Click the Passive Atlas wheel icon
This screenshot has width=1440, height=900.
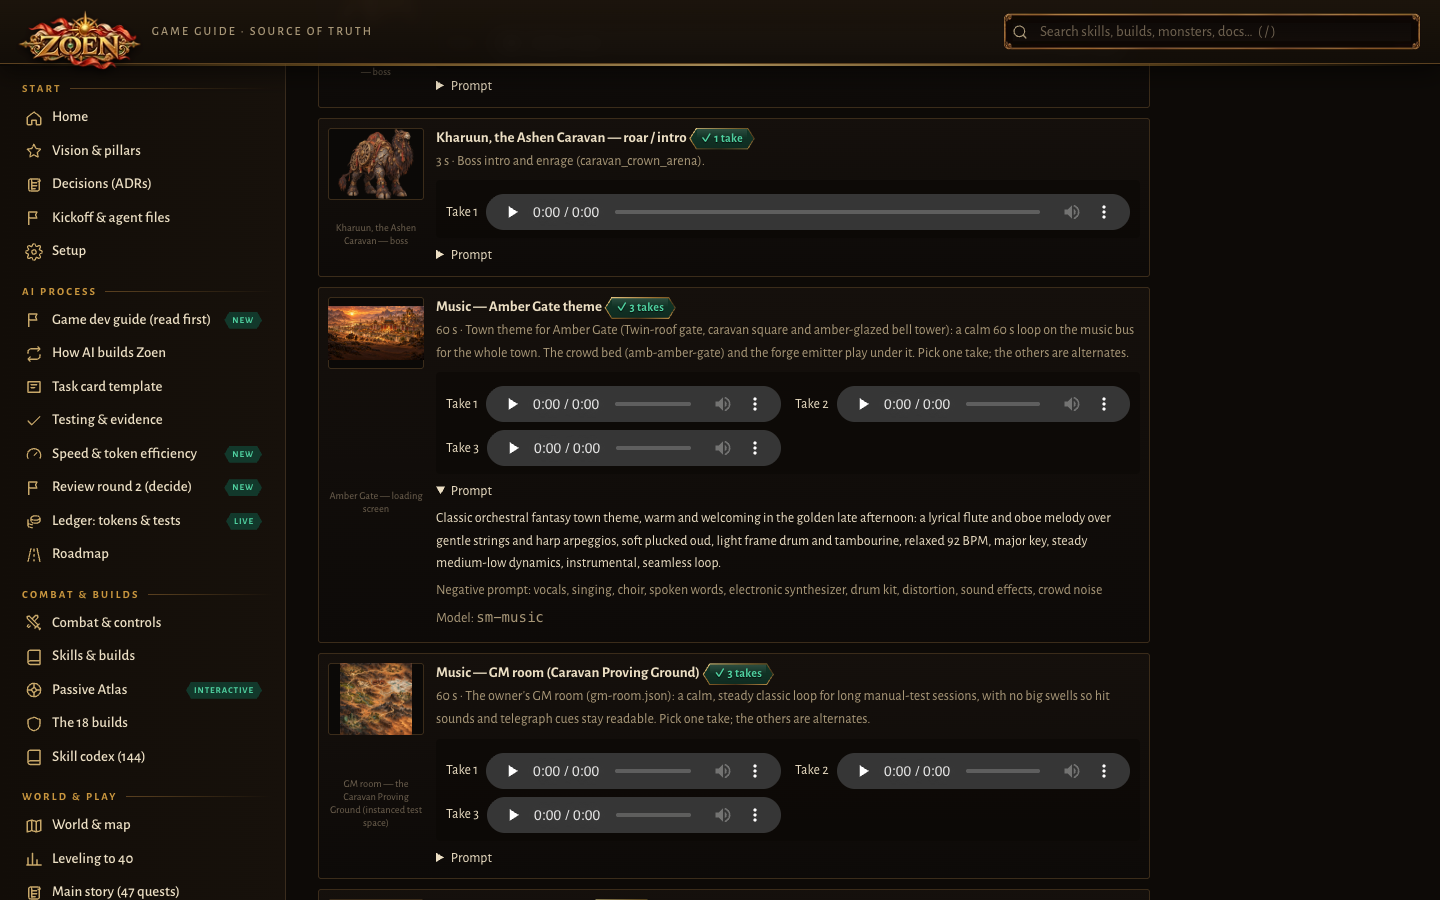(x=34, y=690)
